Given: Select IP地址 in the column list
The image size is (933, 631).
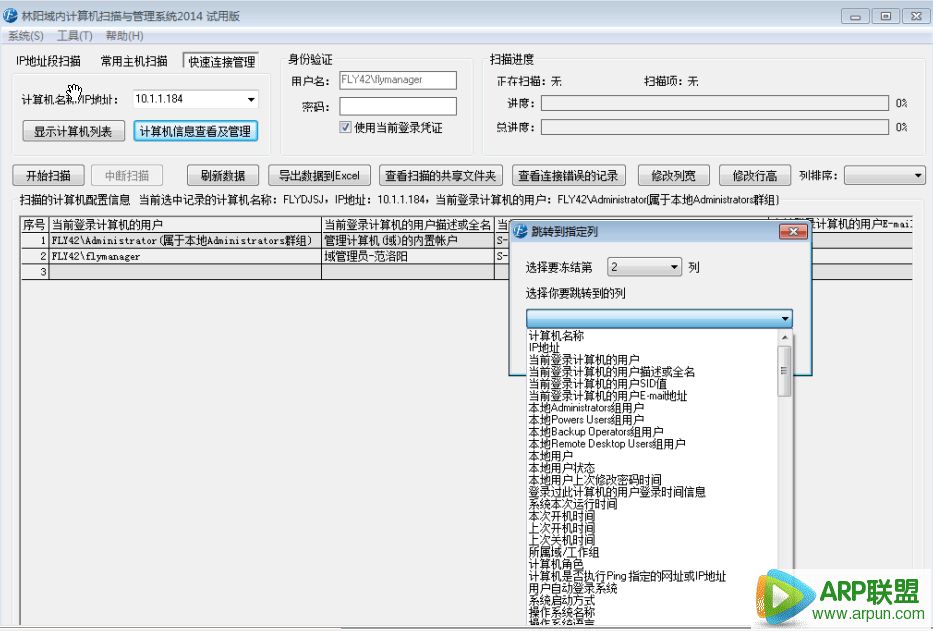Looking at the screenshot, I should point(544,348).
